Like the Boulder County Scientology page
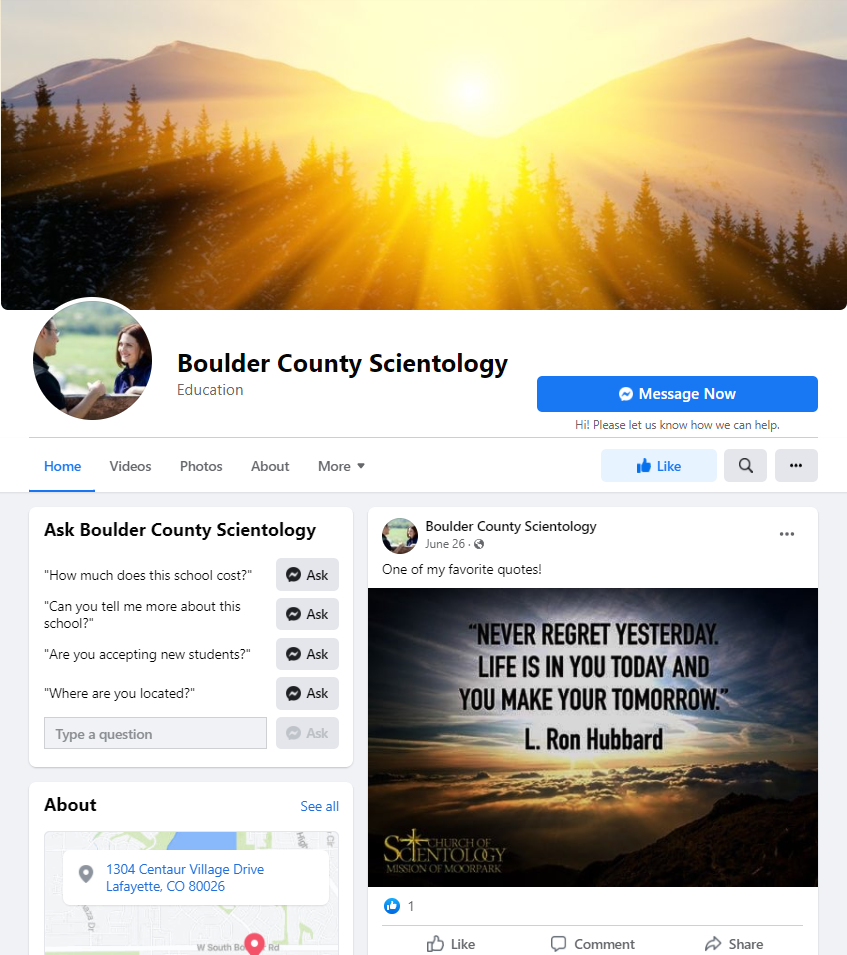The height and width of the screenshot is (955, 847). click(659, 466)
